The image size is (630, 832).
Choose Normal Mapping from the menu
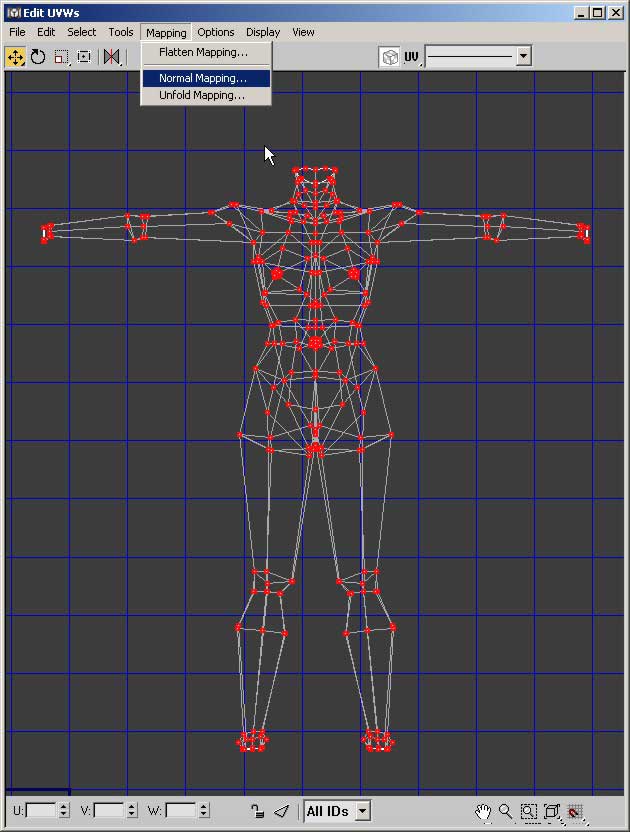(x=203, y=78)
